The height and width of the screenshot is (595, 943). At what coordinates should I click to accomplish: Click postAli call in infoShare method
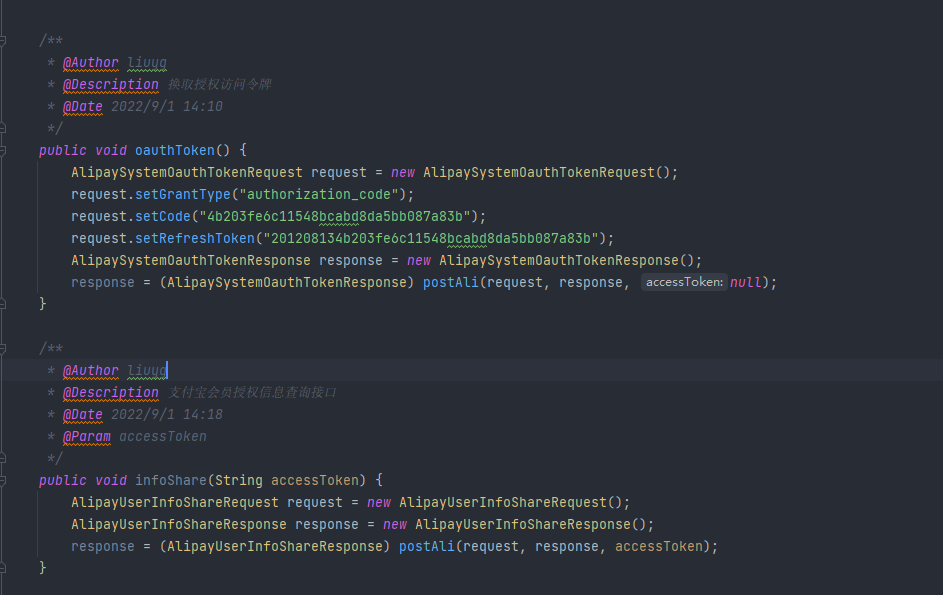[426, 546]
